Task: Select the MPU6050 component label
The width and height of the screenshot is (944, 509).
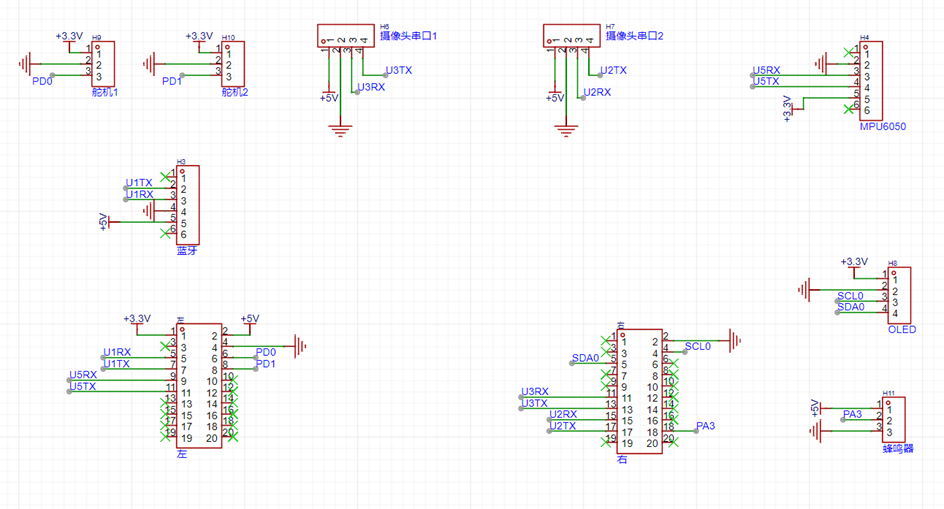Action: point(882,127)
